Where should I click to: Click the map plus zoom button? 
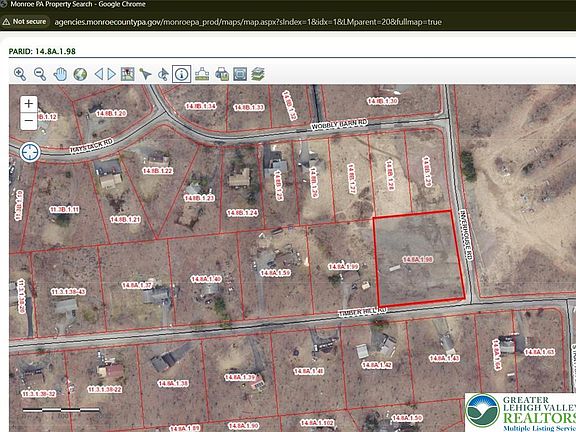coord(29,104)
